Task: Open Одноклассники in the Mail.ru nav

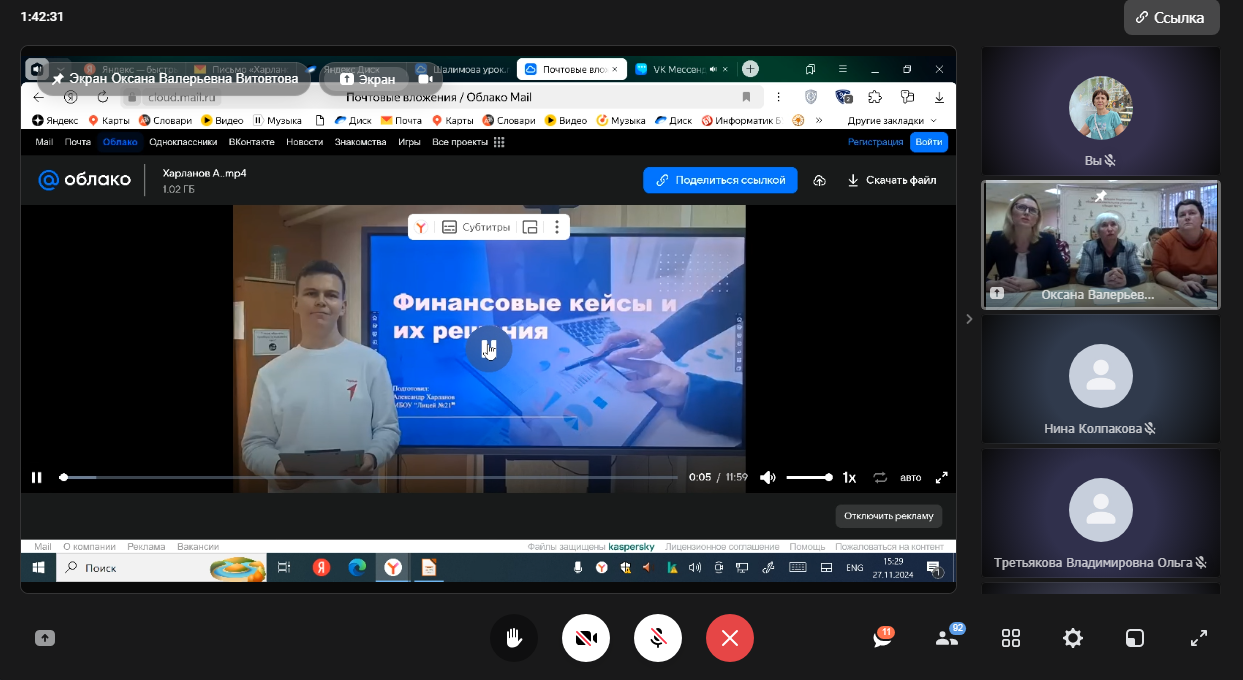Action: (x=183, y=142)
